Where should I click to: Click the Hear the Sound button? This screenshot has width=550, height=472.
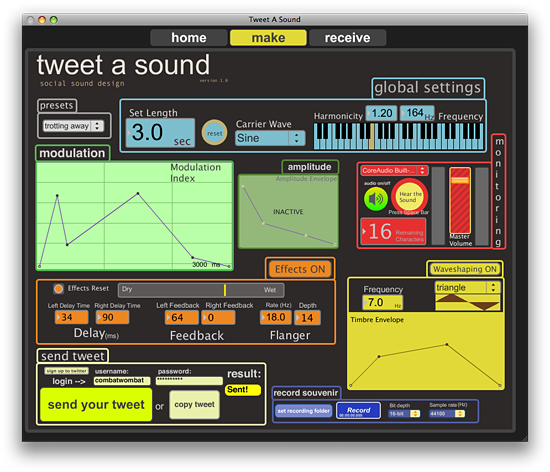coord(409,197)
